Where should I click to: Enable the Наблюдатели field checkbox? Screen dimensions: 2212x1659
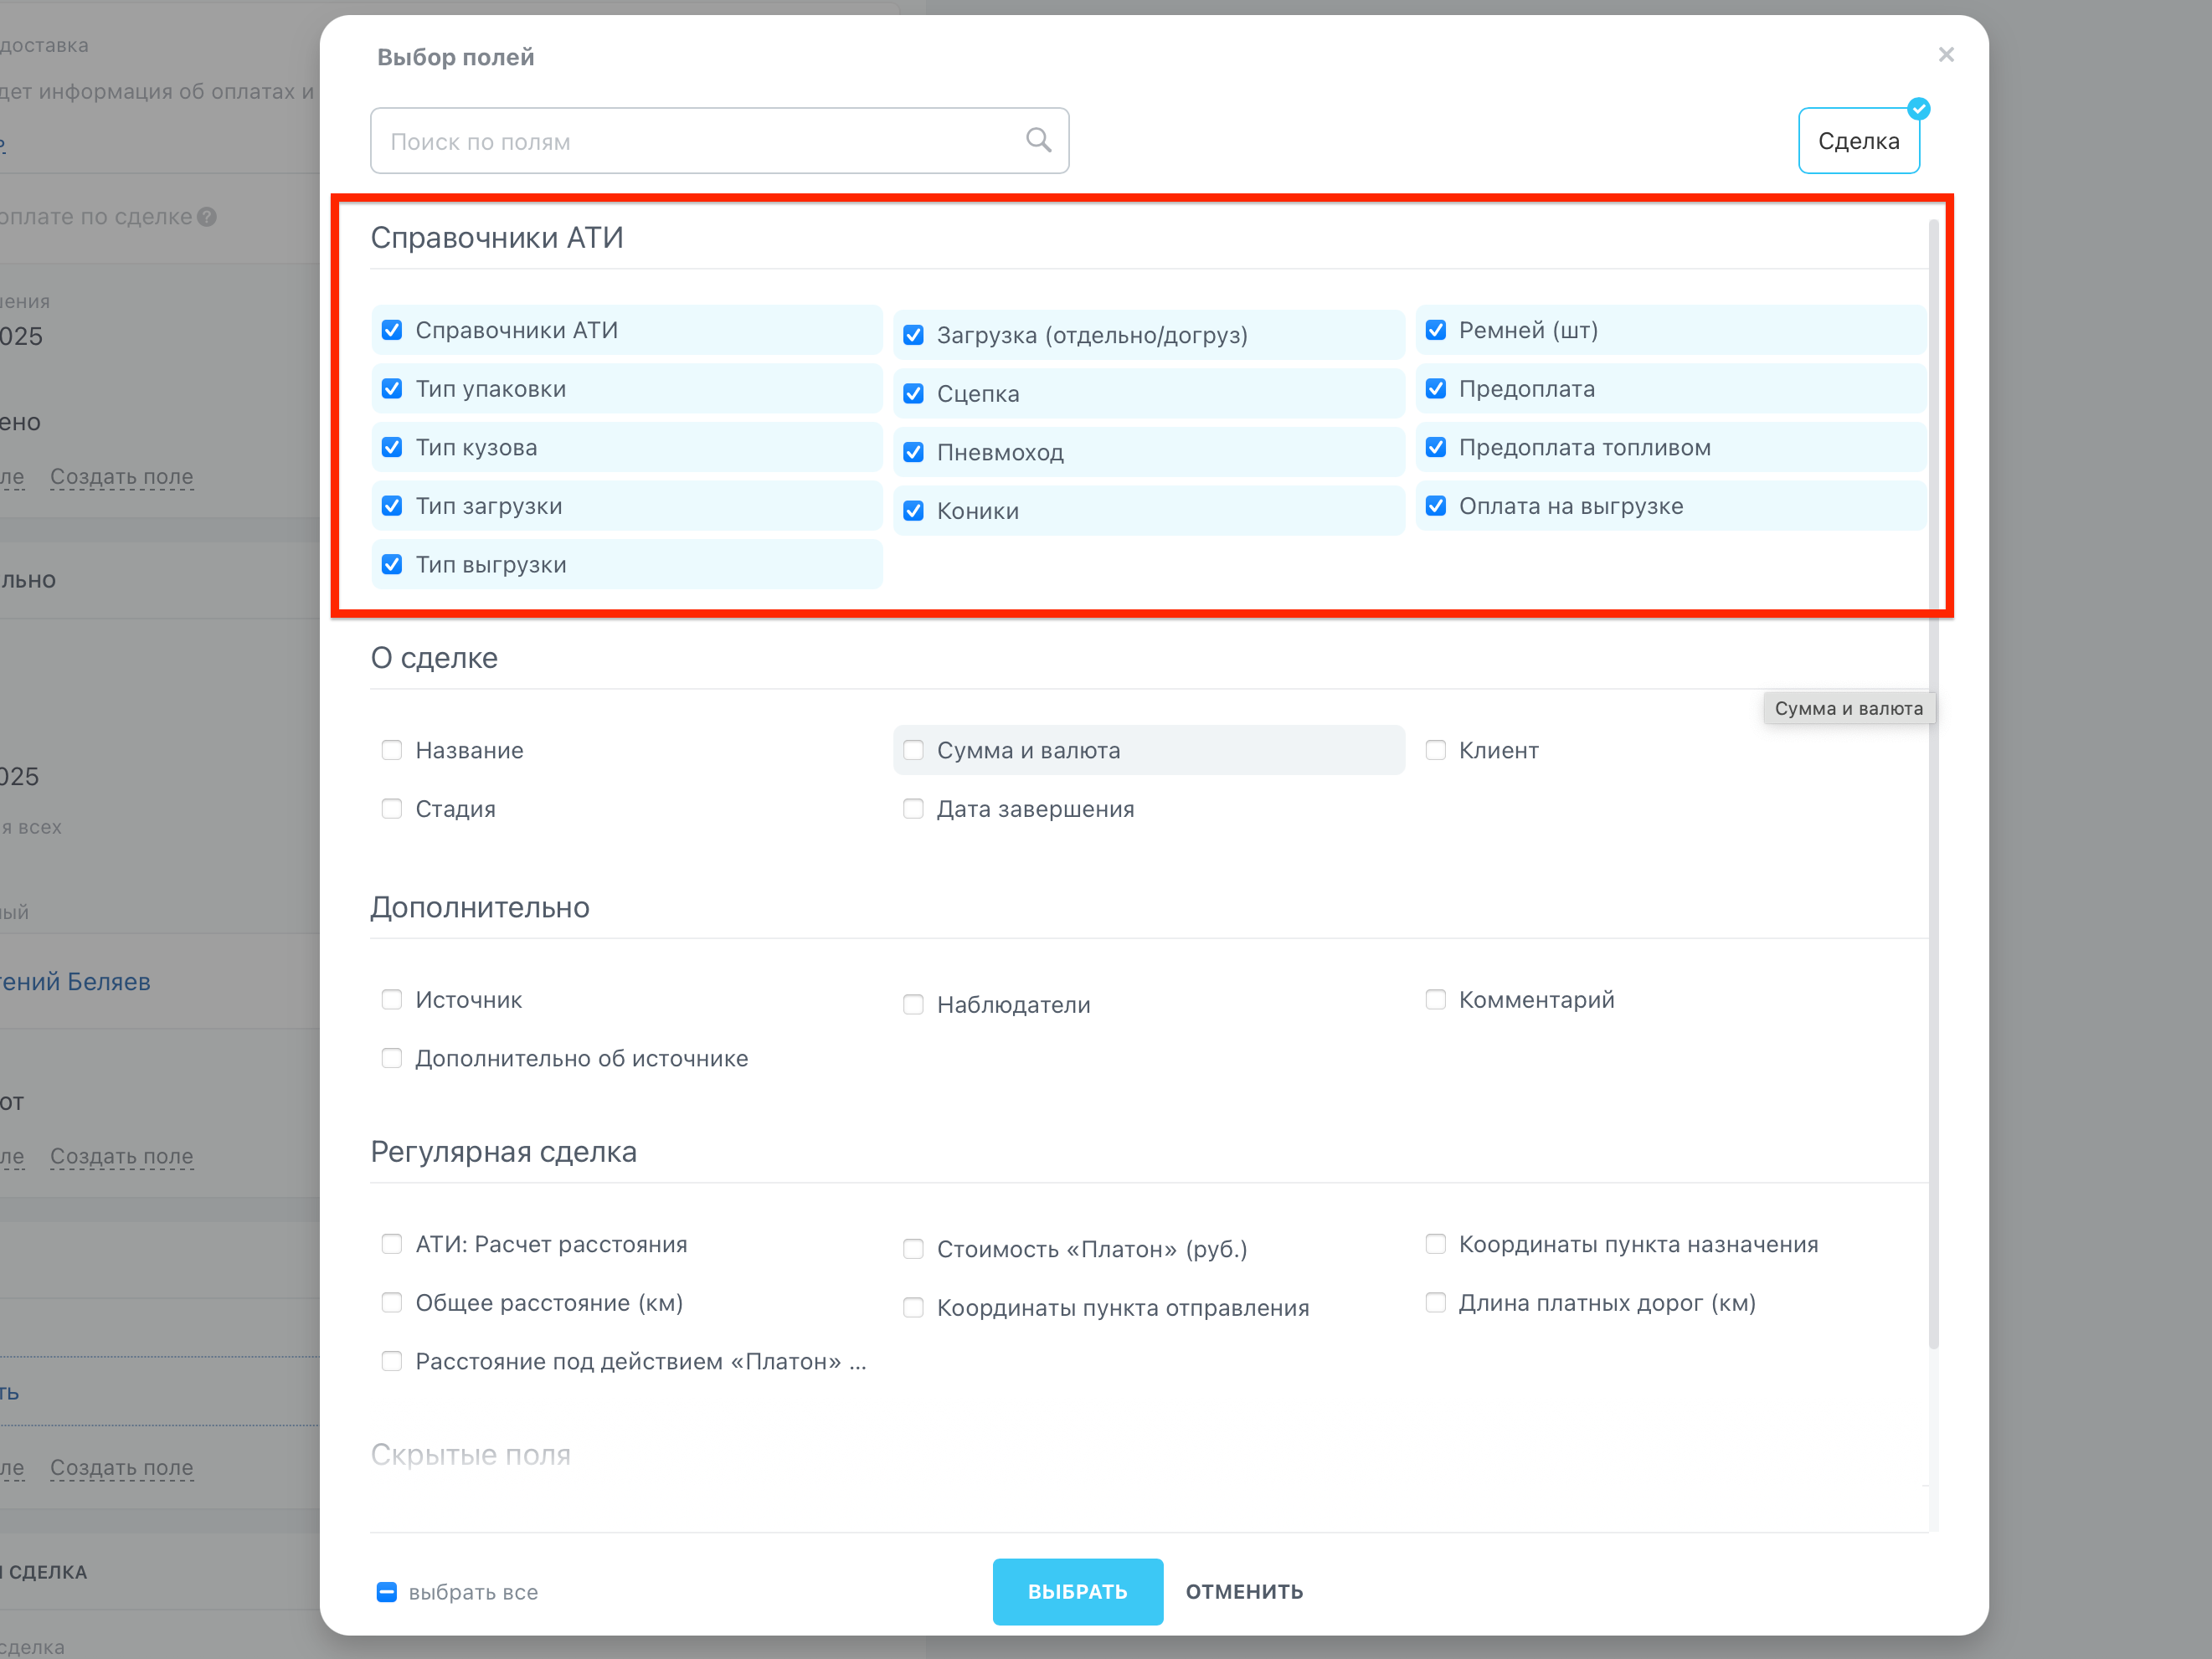click(x=913, y=1004)
